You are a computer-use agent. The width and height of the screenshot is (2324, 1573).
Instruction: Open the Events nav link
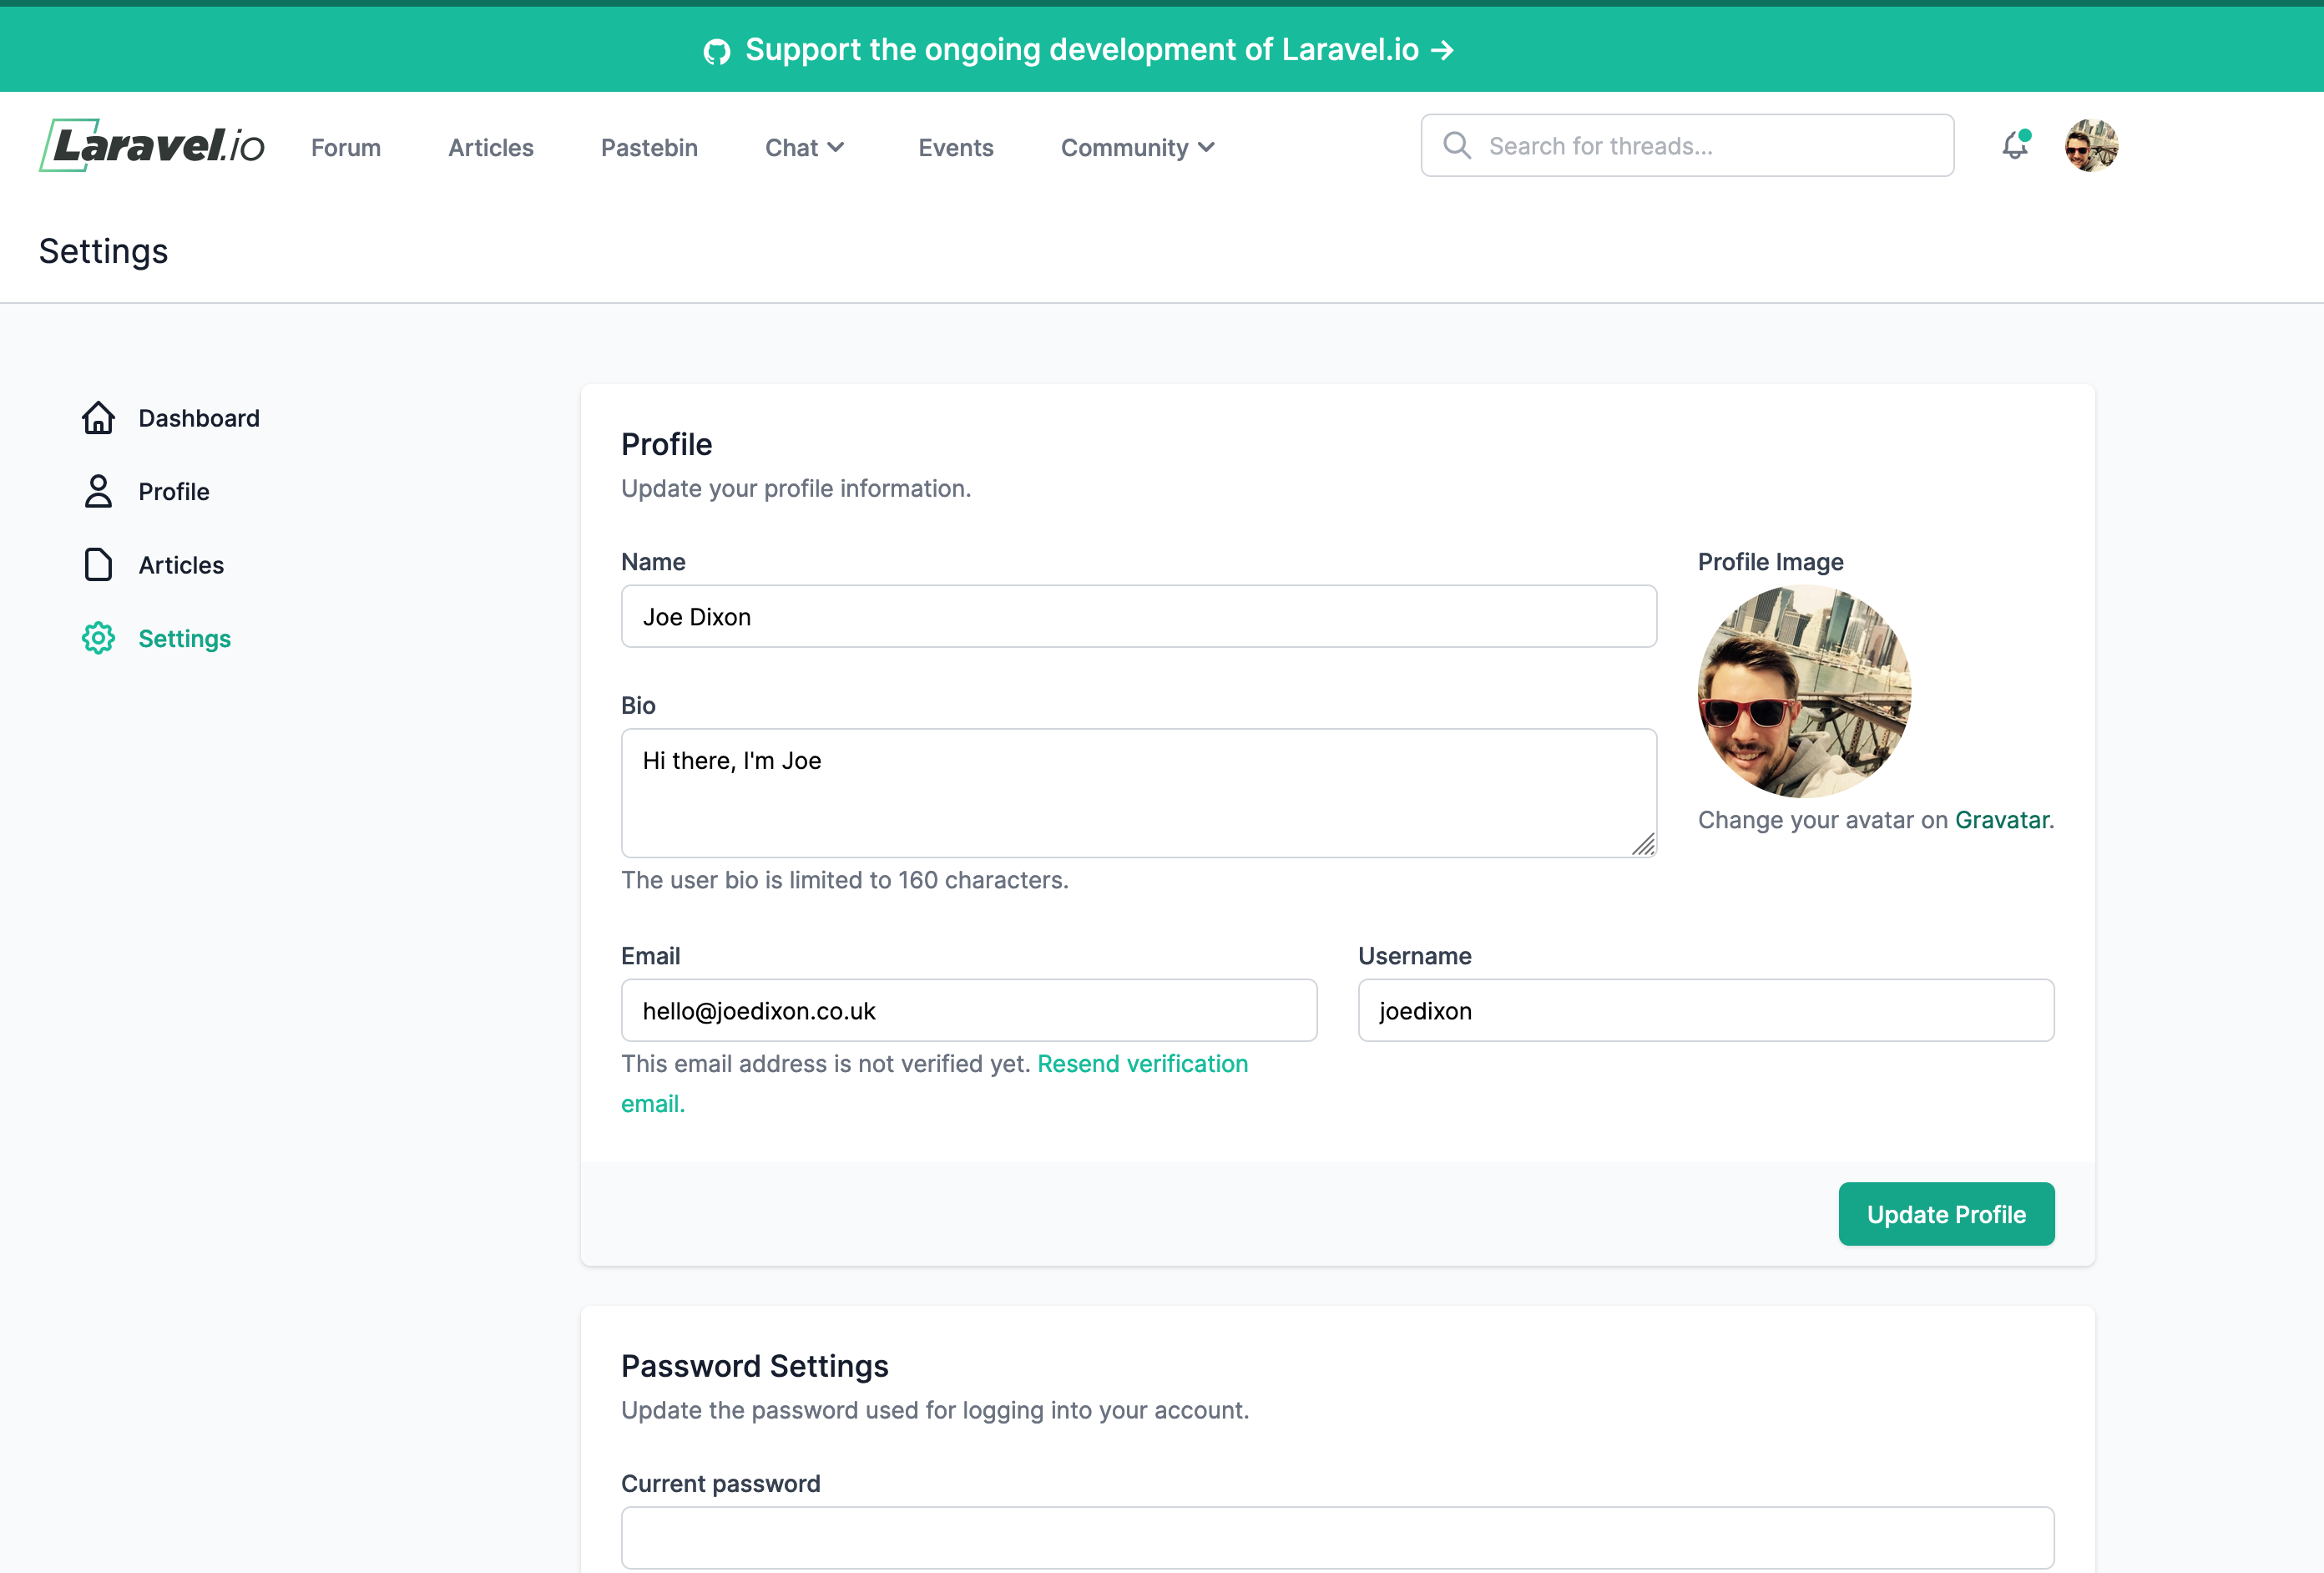955,148
